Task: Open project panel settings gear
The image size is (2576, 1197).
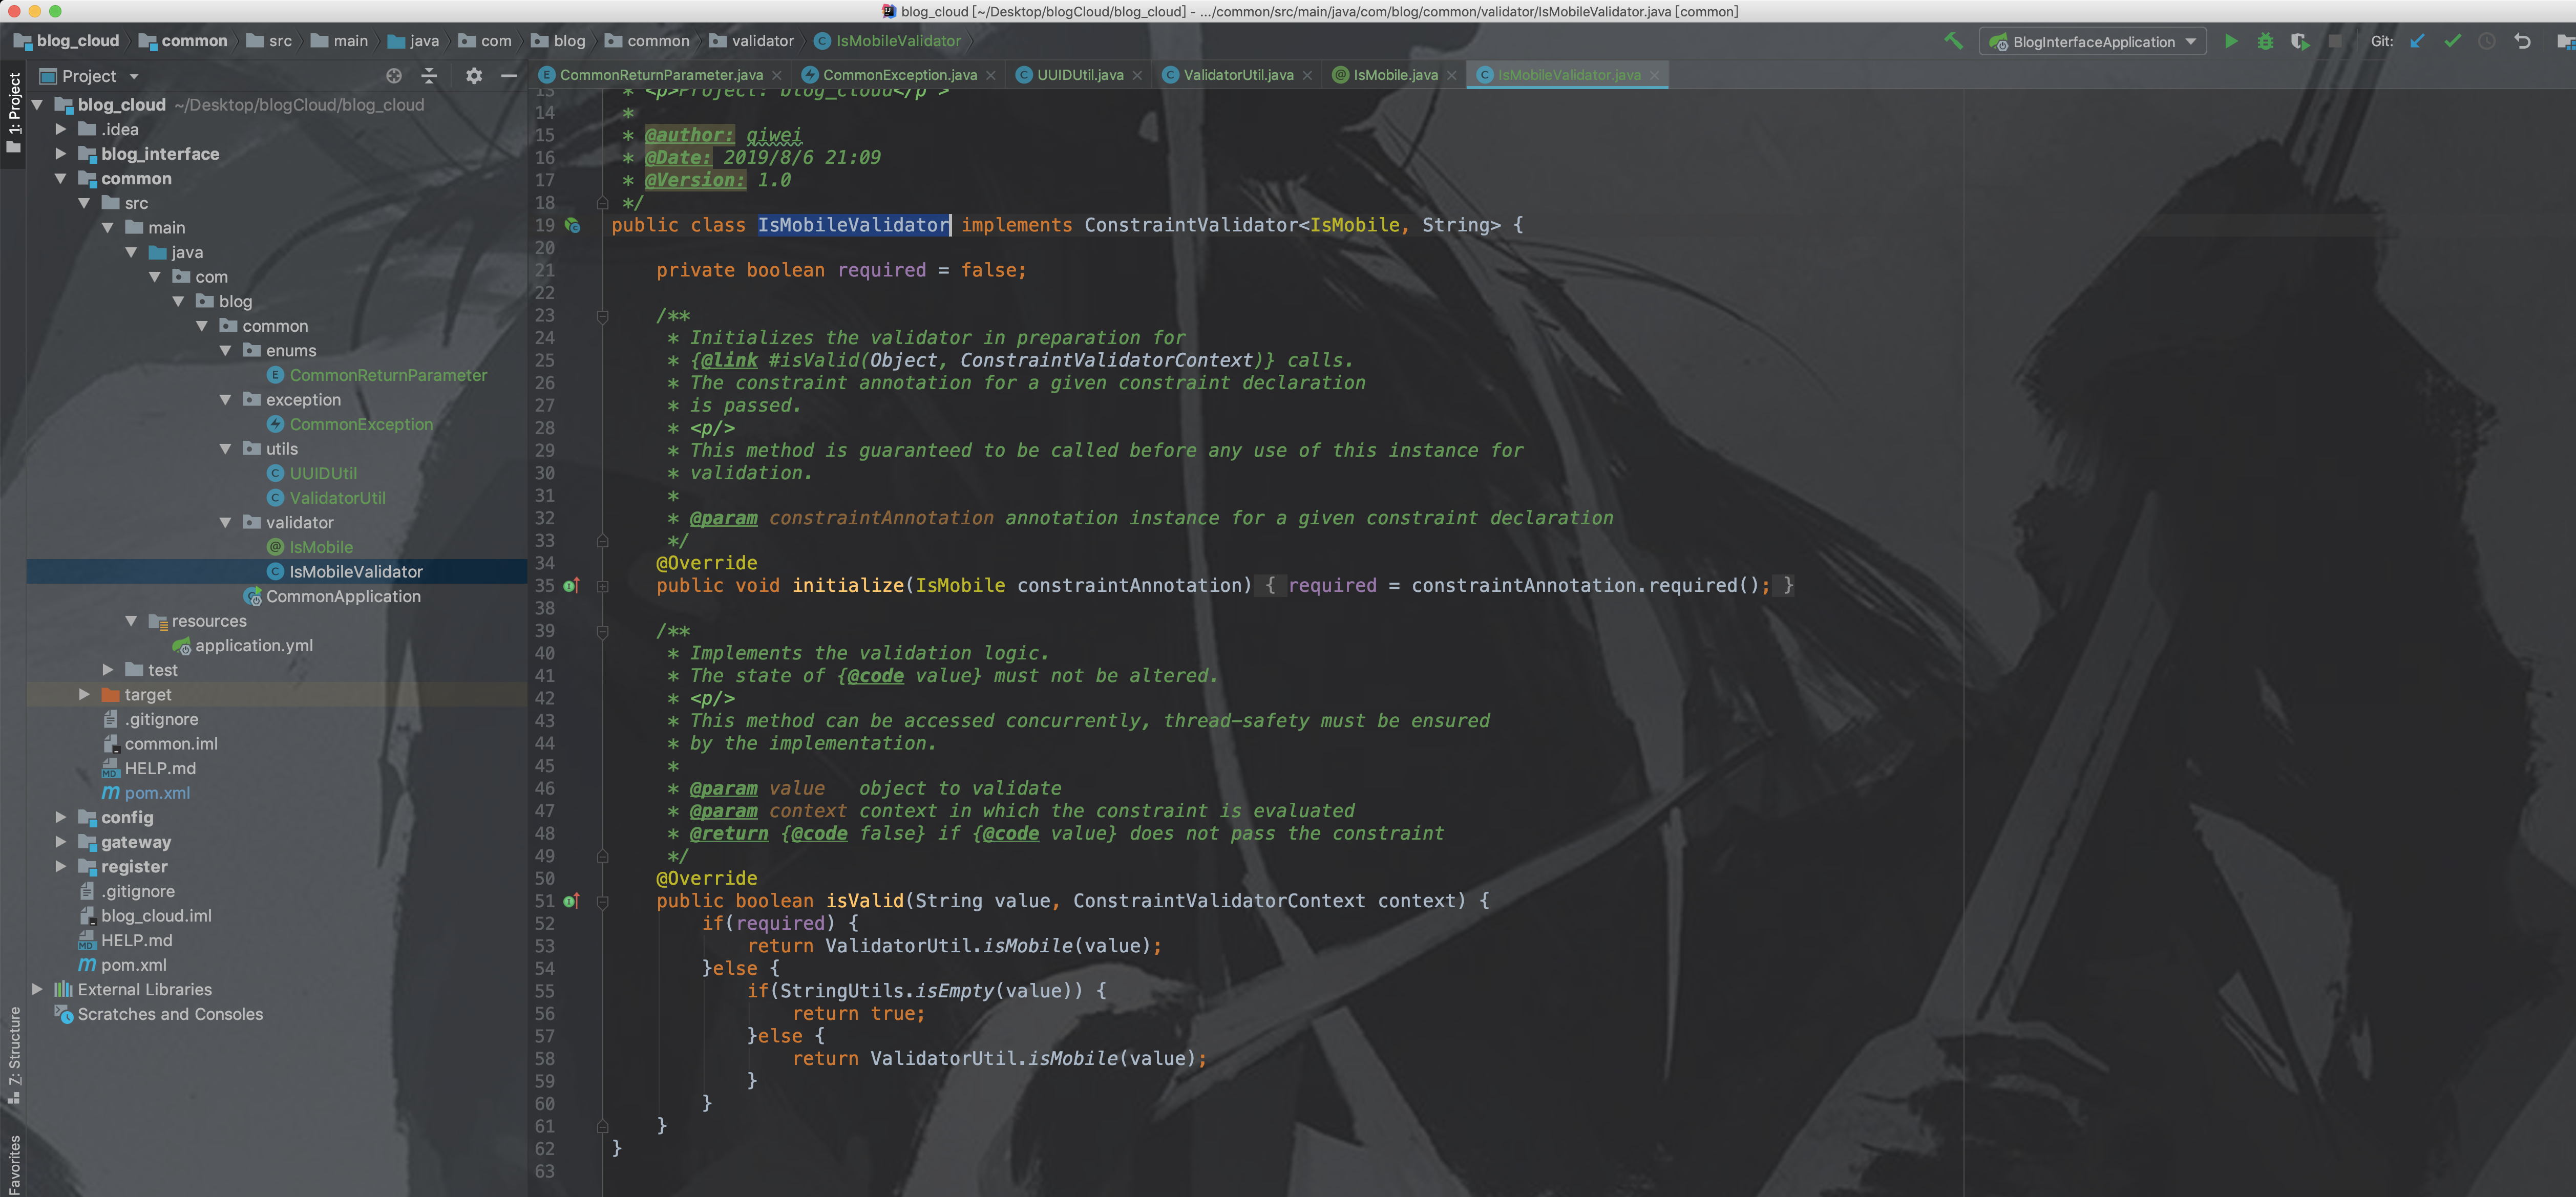Action: coord(474,76)
